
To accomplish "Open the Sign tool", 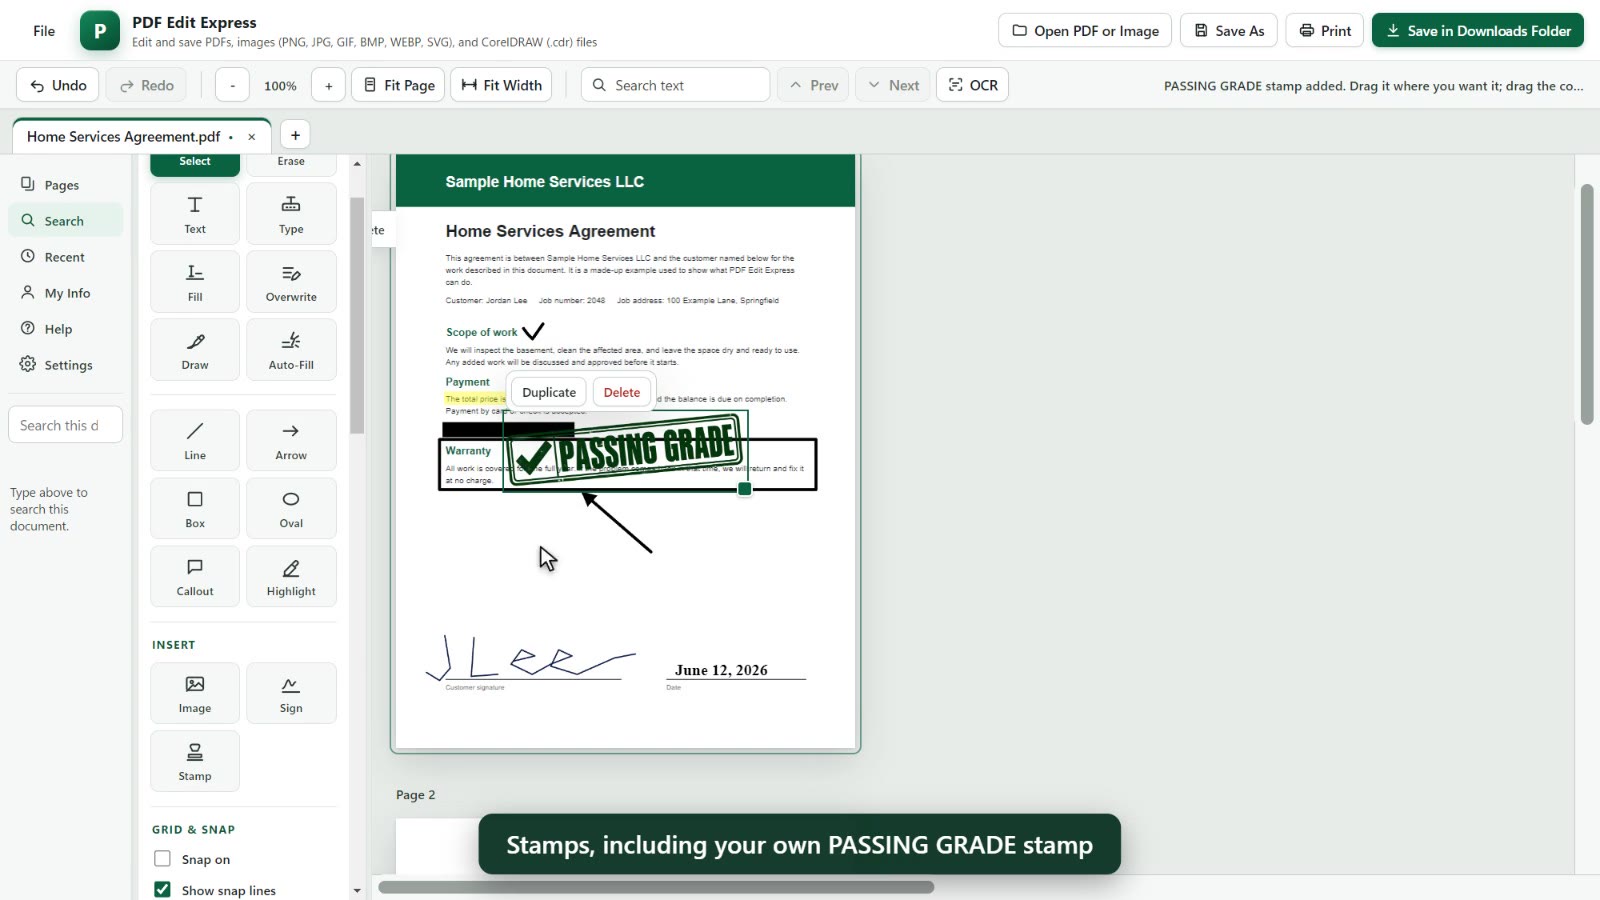I will [x=291, y=692].
